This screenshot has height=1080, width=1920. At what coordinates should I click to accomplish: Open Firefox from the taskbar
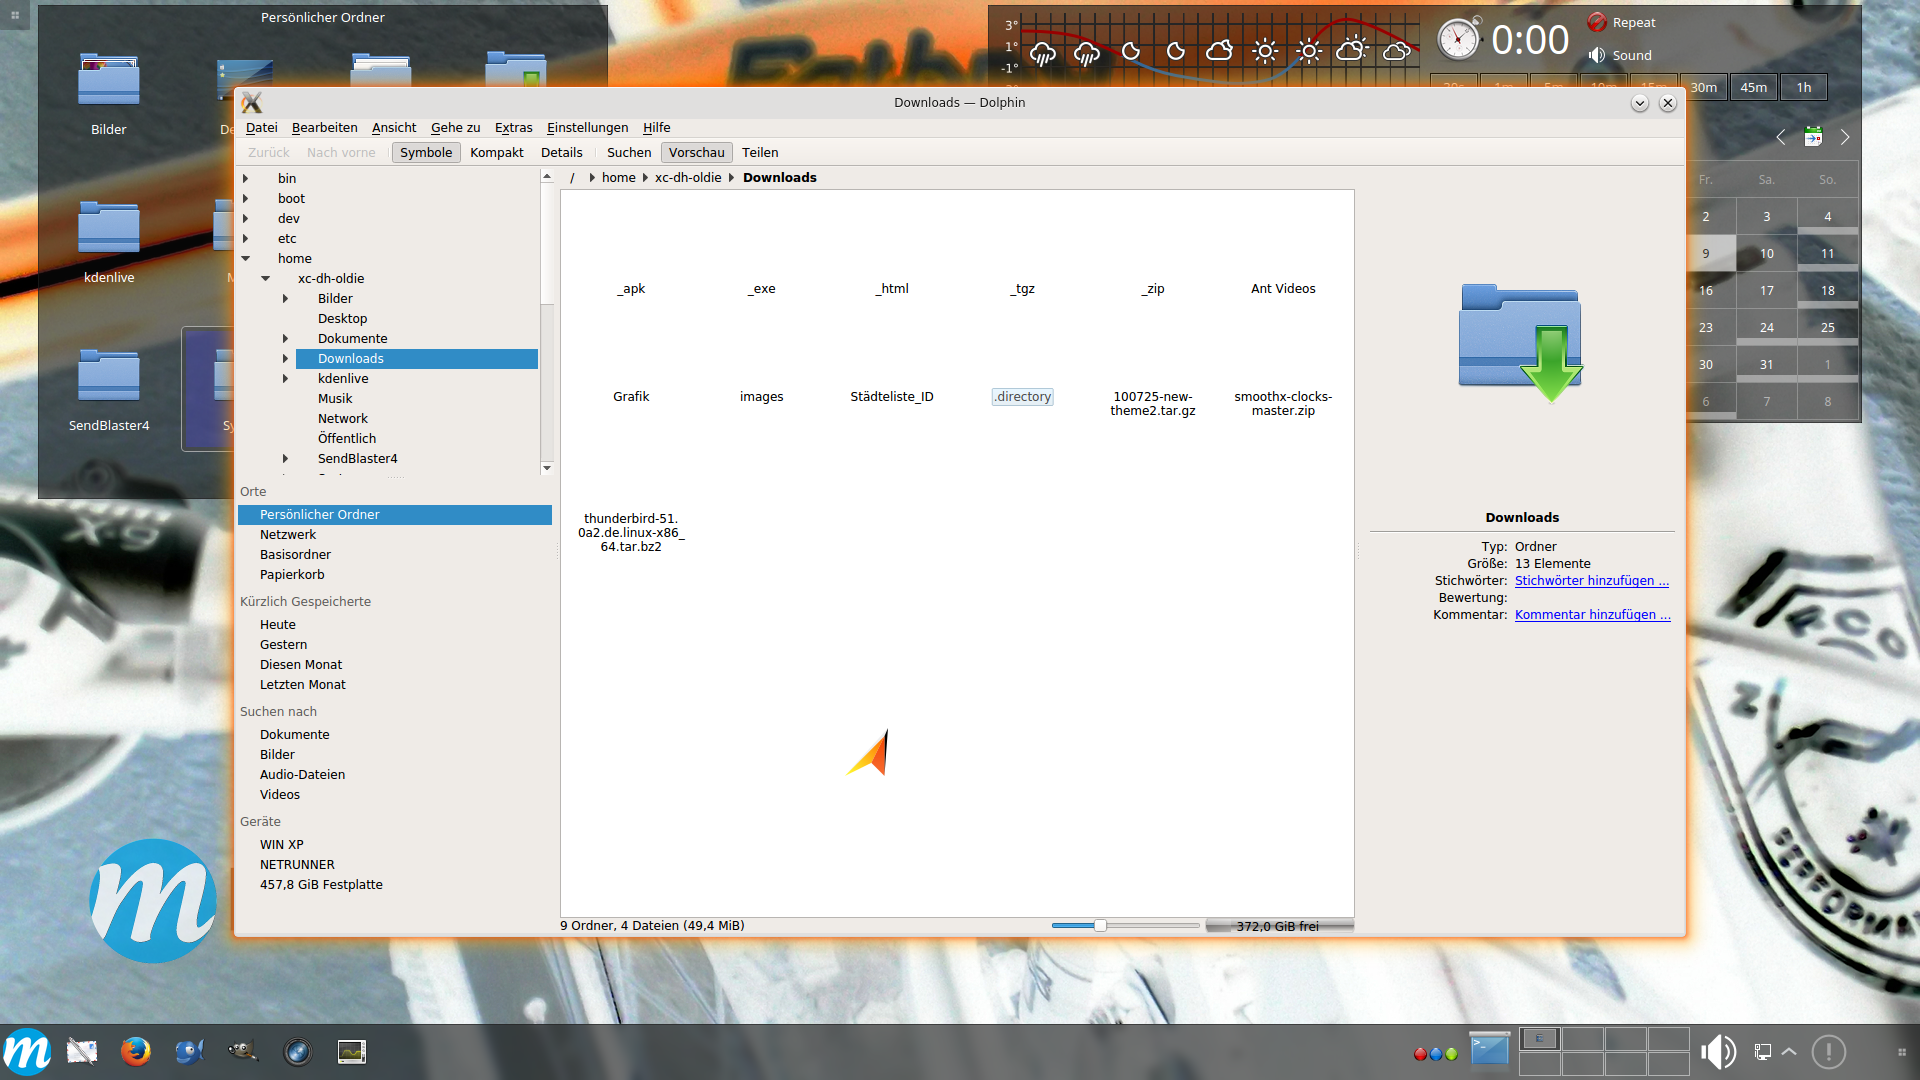[x=136, y=1051]
